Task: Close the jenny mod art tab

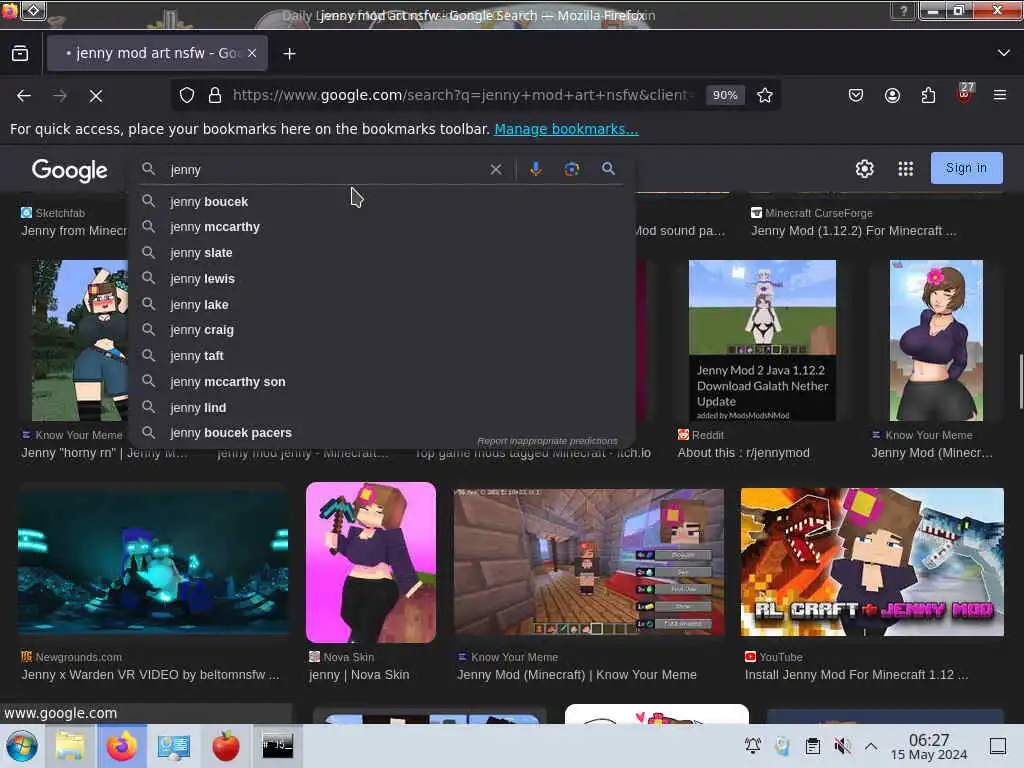Action: pyautogui.click(x=252, y=54)
